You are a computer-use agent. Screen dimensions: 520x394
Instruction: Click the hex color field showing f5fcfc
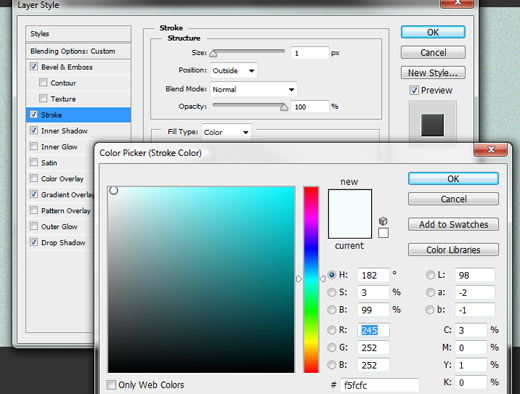click(x=379, y=385)
